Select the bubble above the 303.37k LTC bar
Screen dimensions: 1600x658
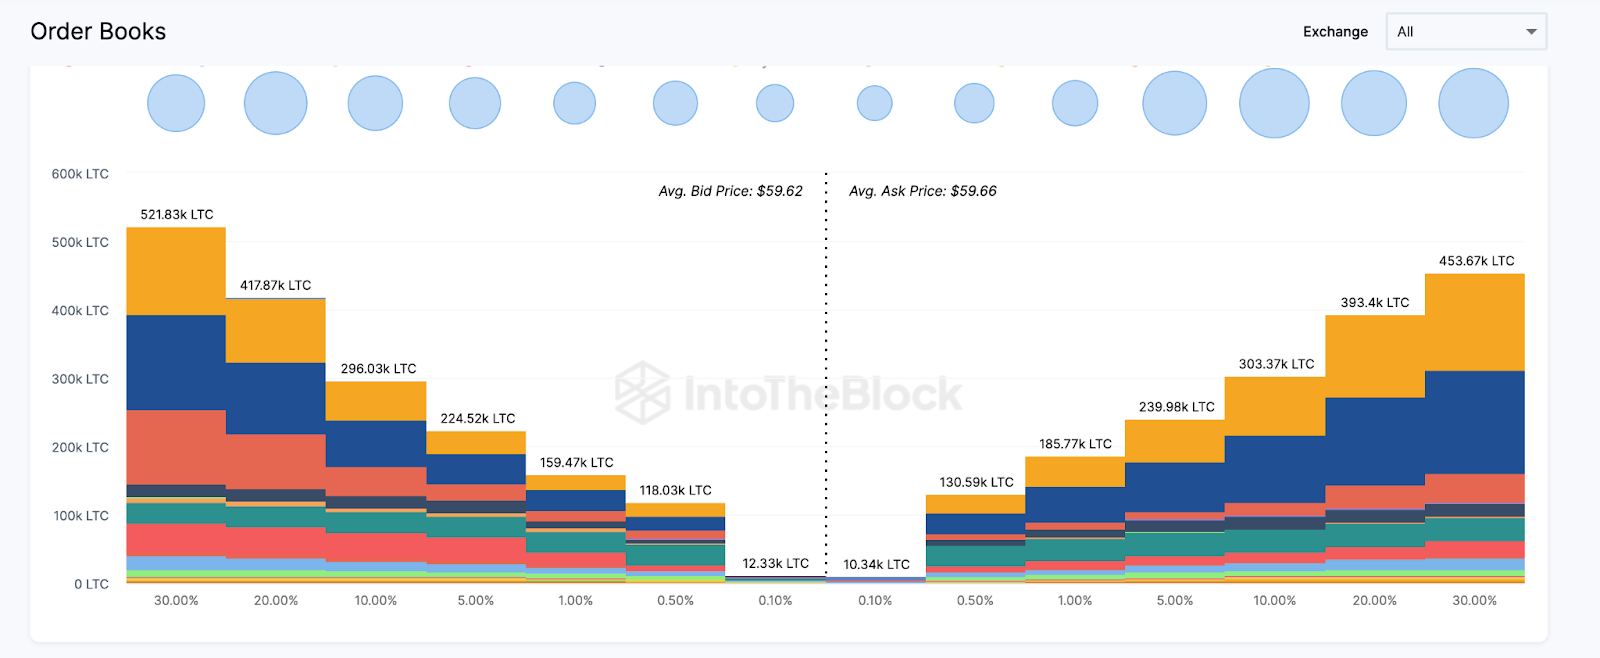(x=1274, y=103)
